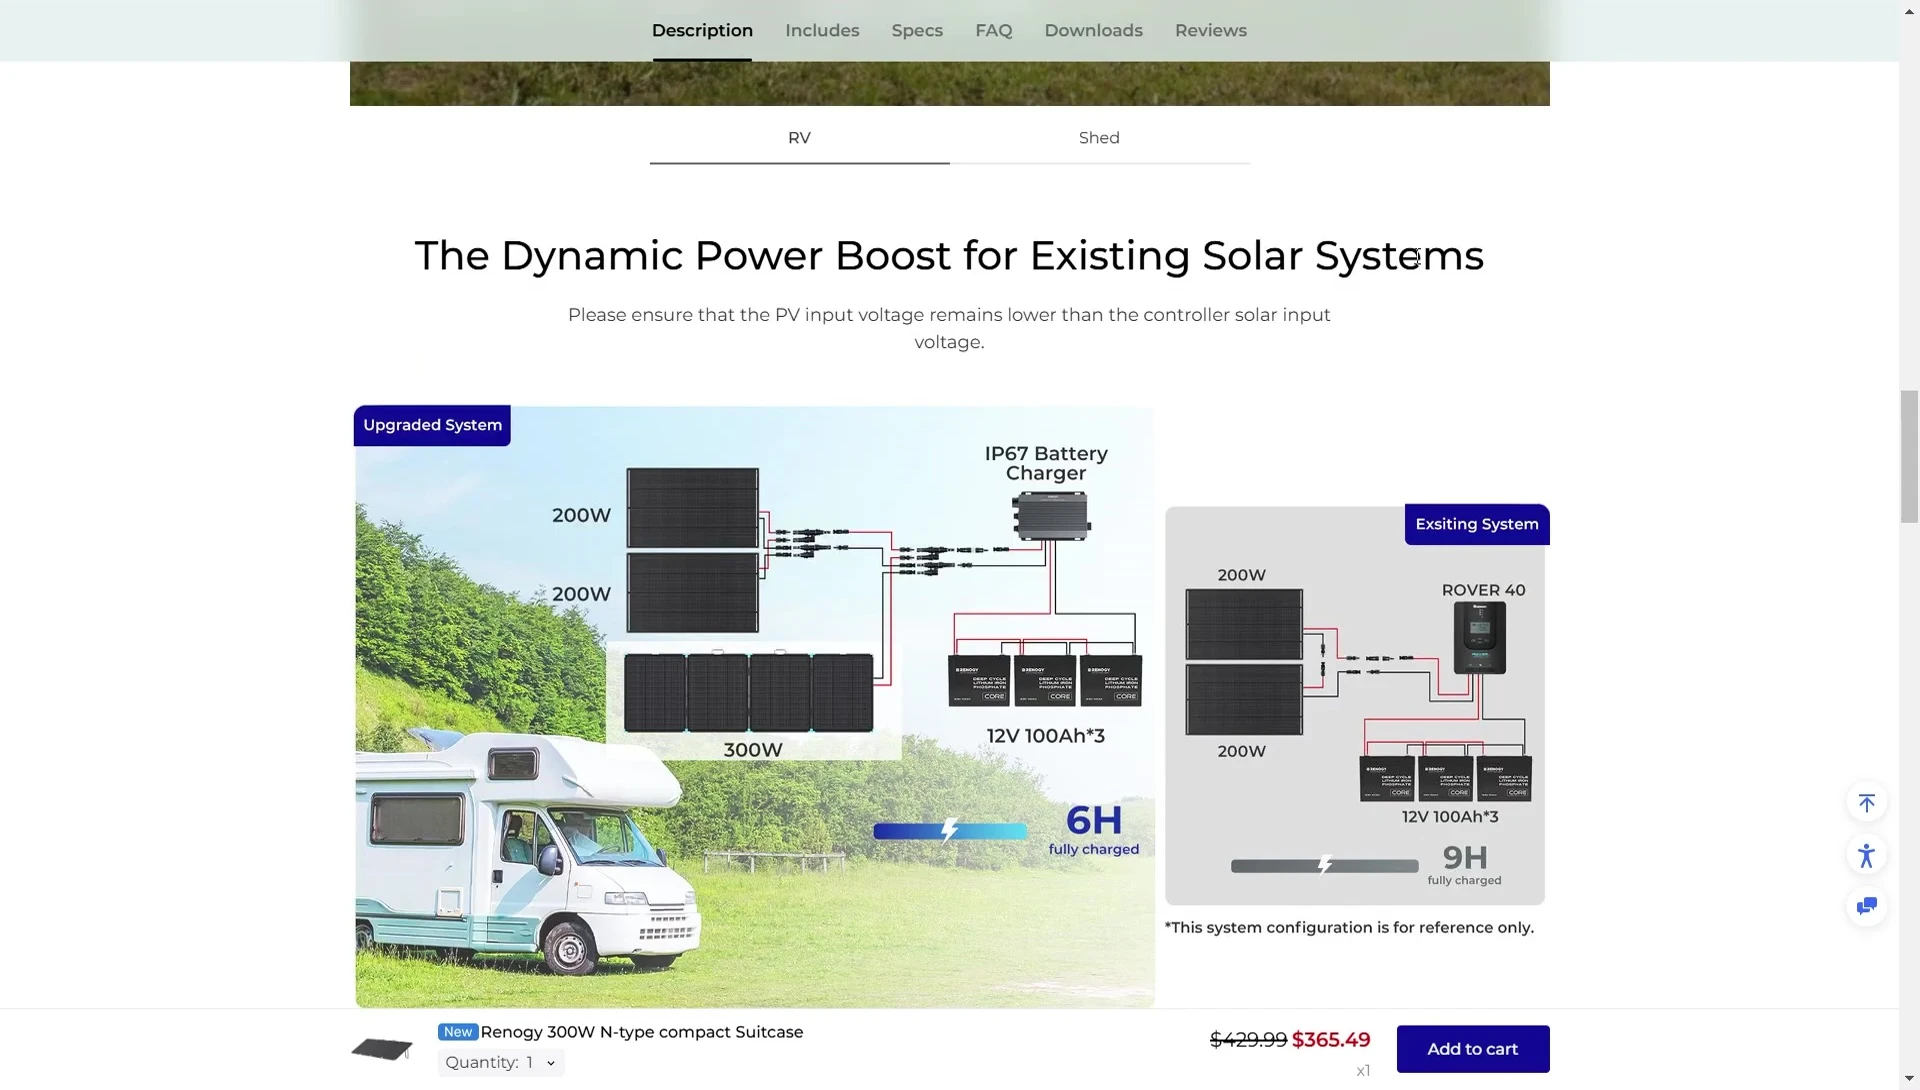
Task: Click the Renogy 300W N-type compact Suitcase title
Action: tap(641, 1032)
